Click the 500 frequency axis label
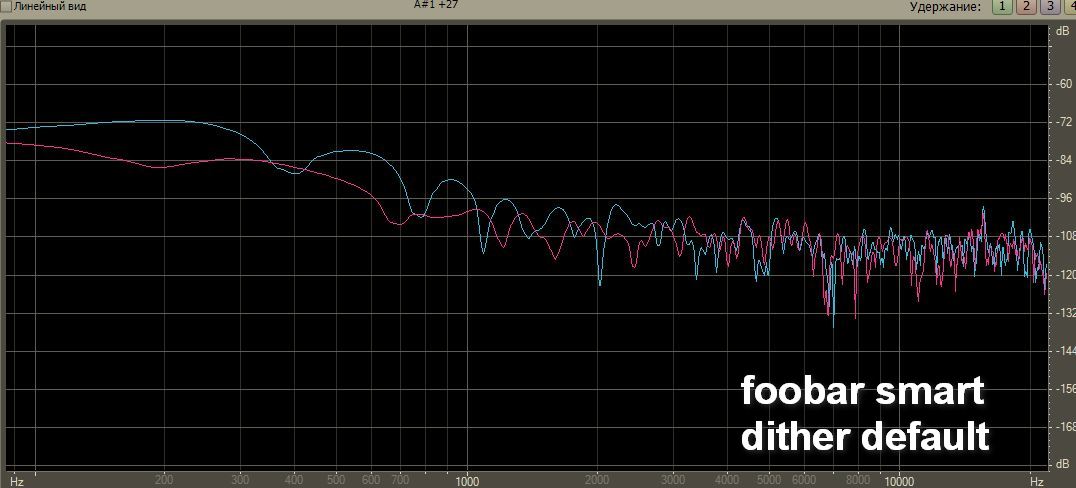The width and height of the screenshot is (1076, 488). click(x=336, y=481)
